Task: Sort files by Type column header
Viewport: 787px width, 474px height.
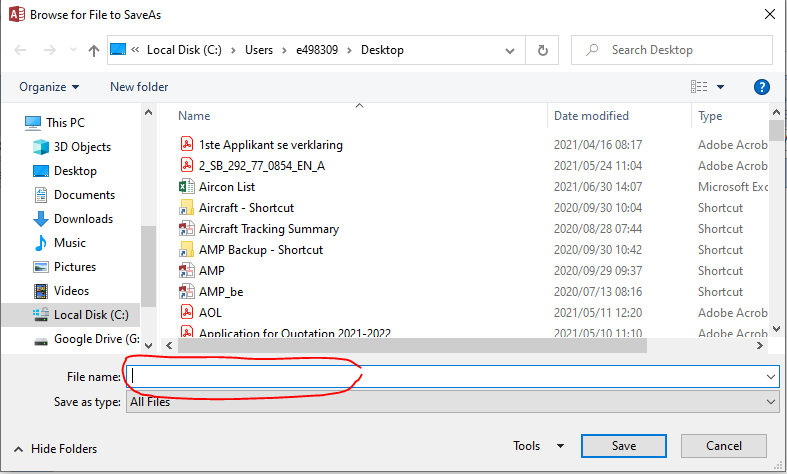Action: tap(710, 116)
